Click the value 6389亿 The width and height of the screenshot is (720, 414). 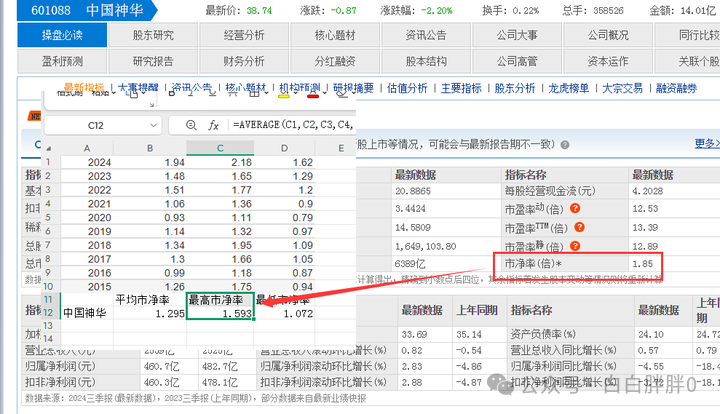tap(410, 264)
